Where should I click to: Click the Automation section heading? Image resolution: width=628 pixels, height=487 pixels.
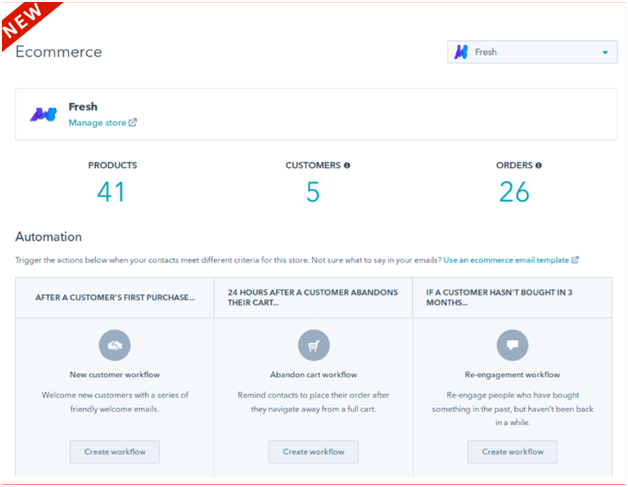point(48,237)
